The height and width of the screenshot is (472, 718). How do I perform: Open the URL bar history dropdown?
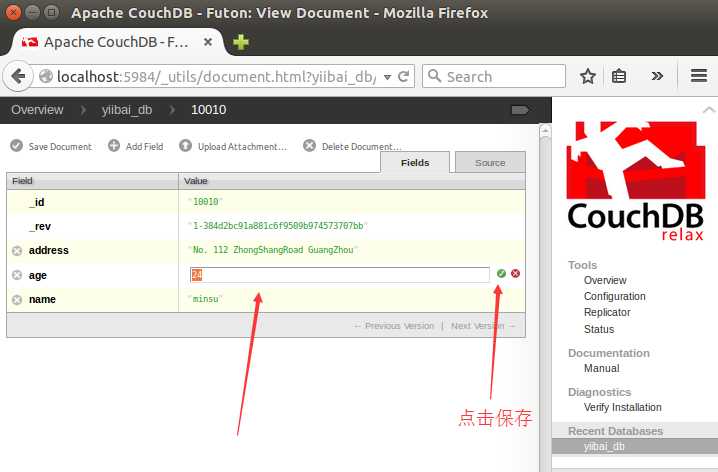(x=387, y=76)
